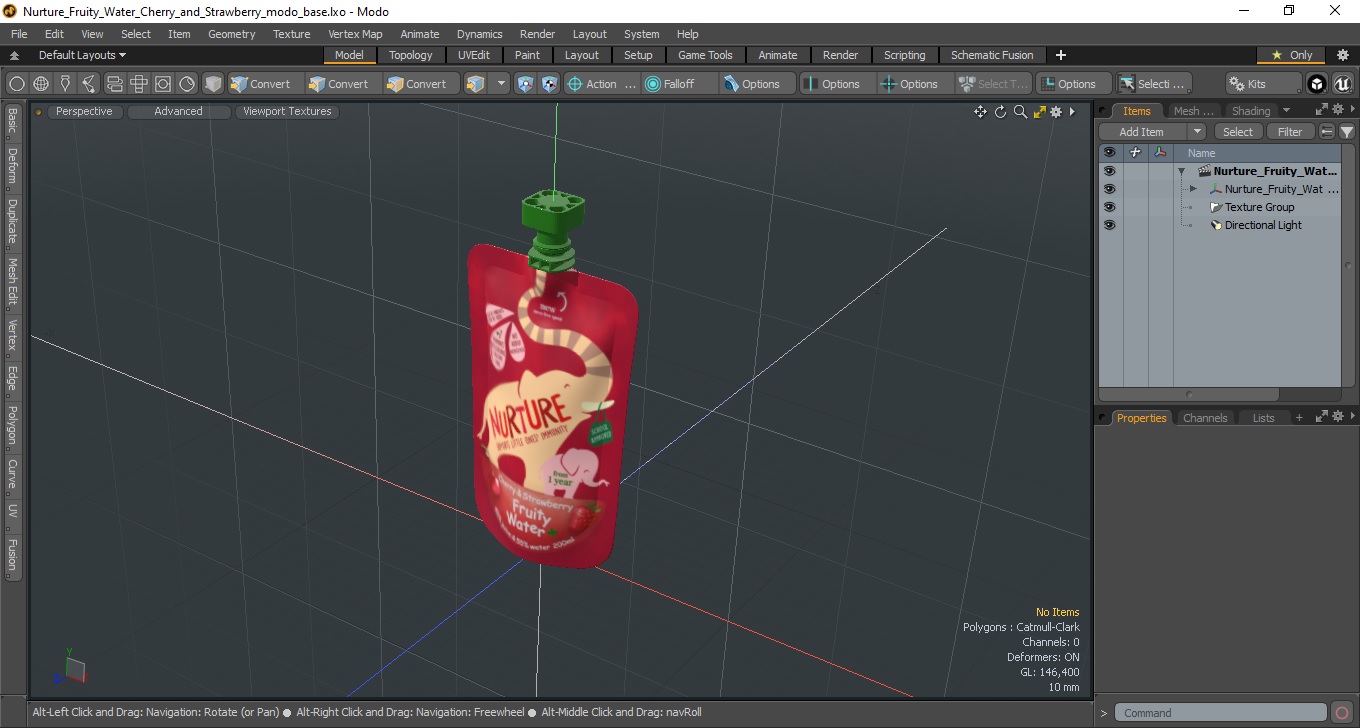1360x728 pixels.
Task: Switch to the Schematic Fusion tab
Action: (x=992, y=55)
